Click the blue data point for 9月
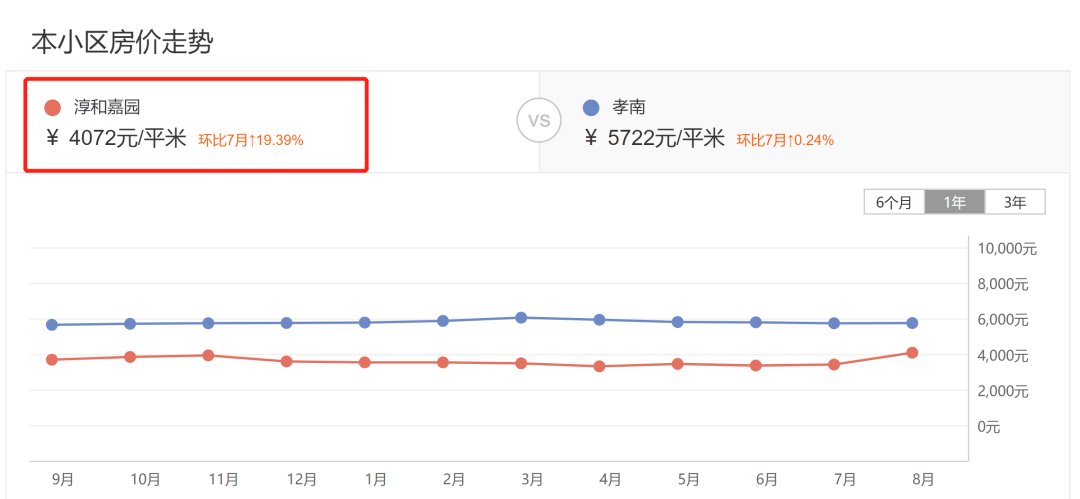Screen dimensions: 1080x499 [52, 324]
